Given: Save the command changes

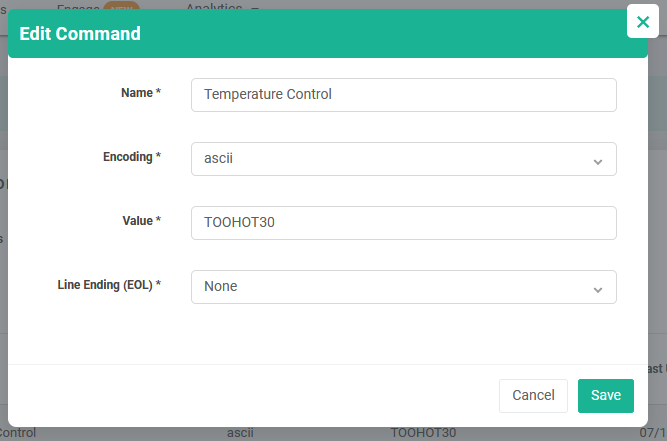Looking at the screenshot, I should pos(605,396).
